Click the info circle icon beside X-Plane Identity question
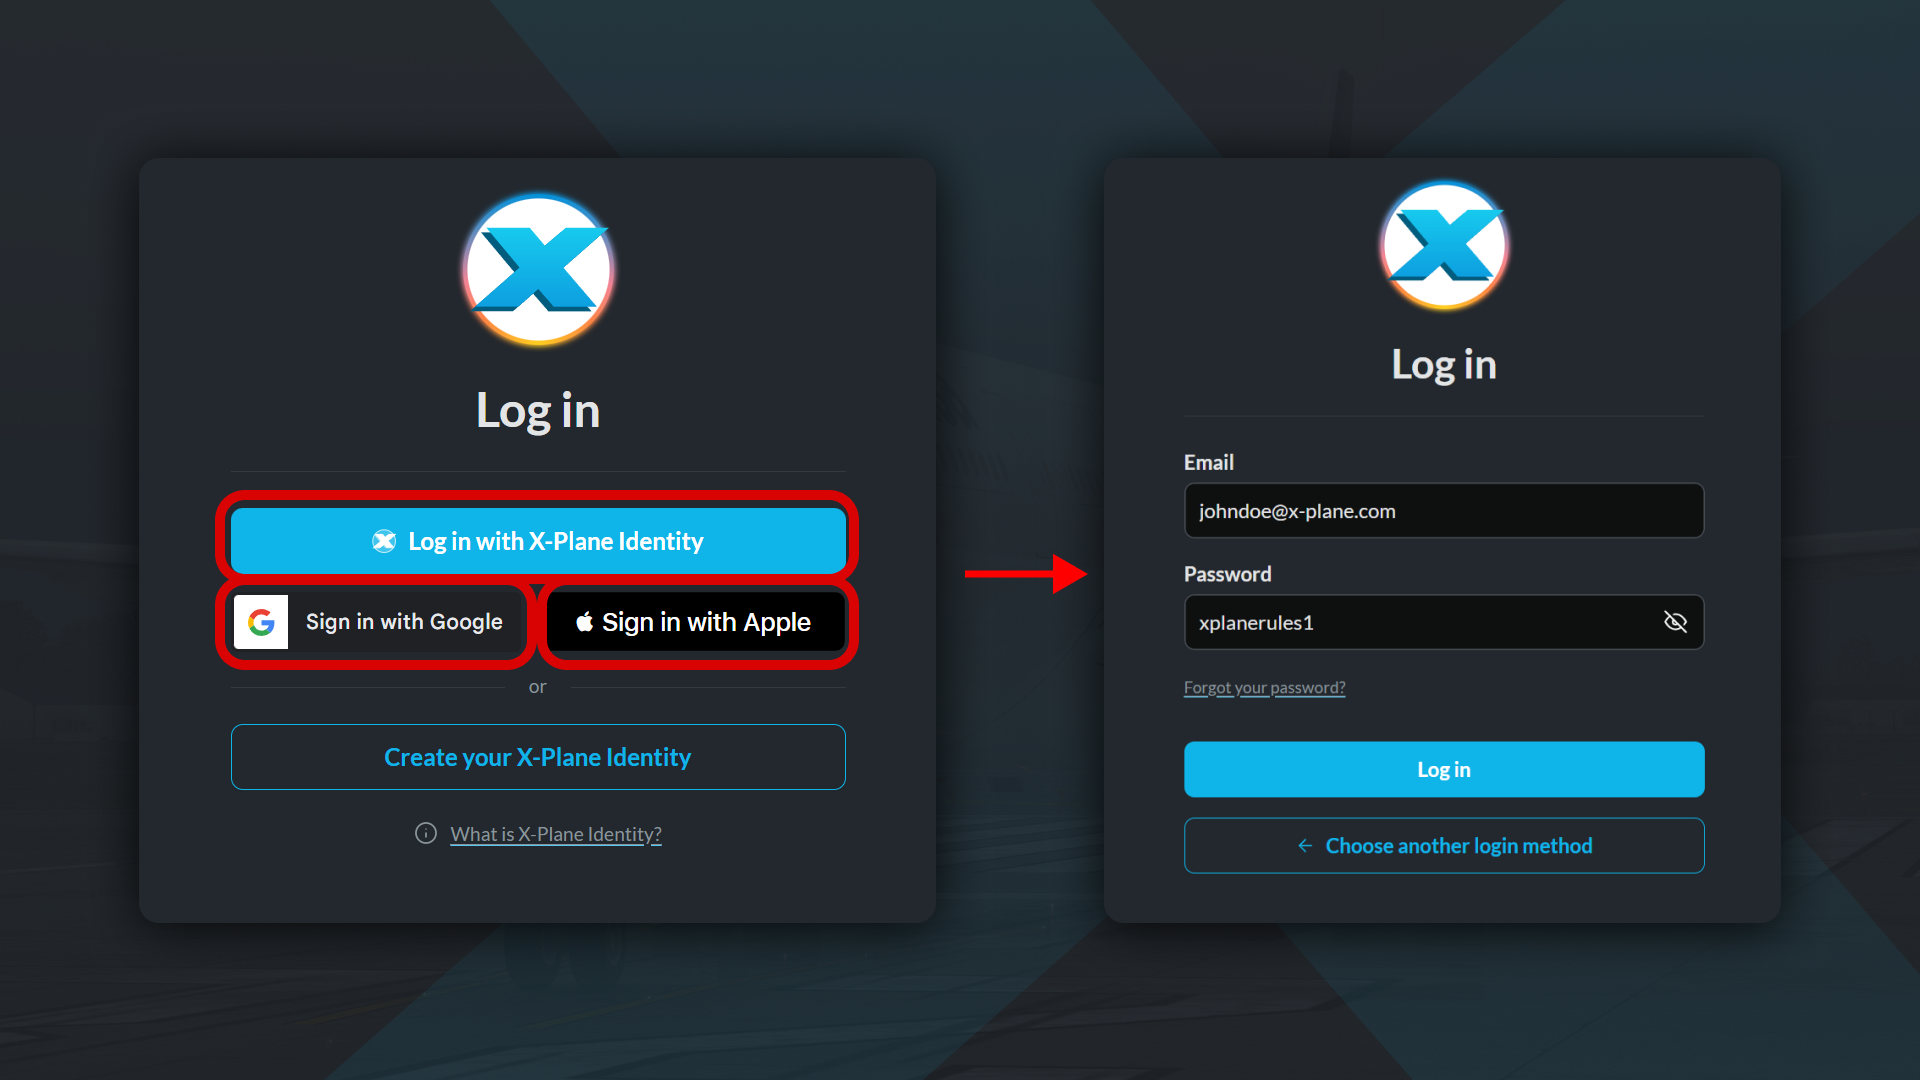 pos(426,833)
